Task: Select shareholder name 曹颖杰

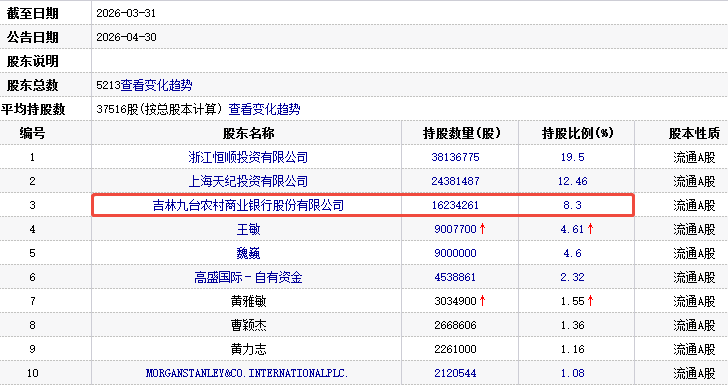Action: [248, 325]
